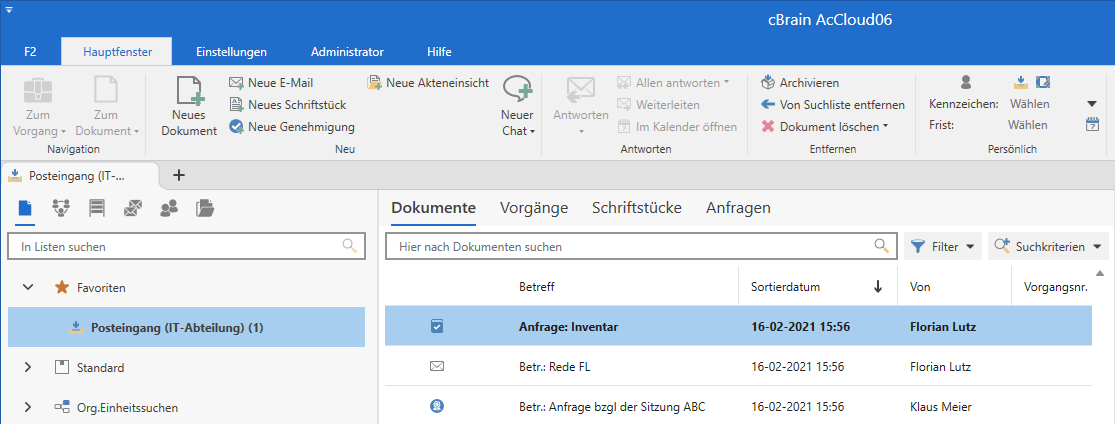Open the Vorgänge tab
This screenshot has width=1115, height=424.
(534, 208)
